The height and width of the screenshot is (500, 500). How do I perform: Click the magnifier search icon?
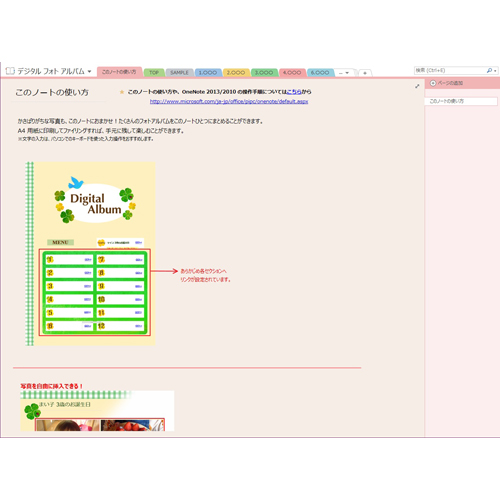tap(489, 70)
